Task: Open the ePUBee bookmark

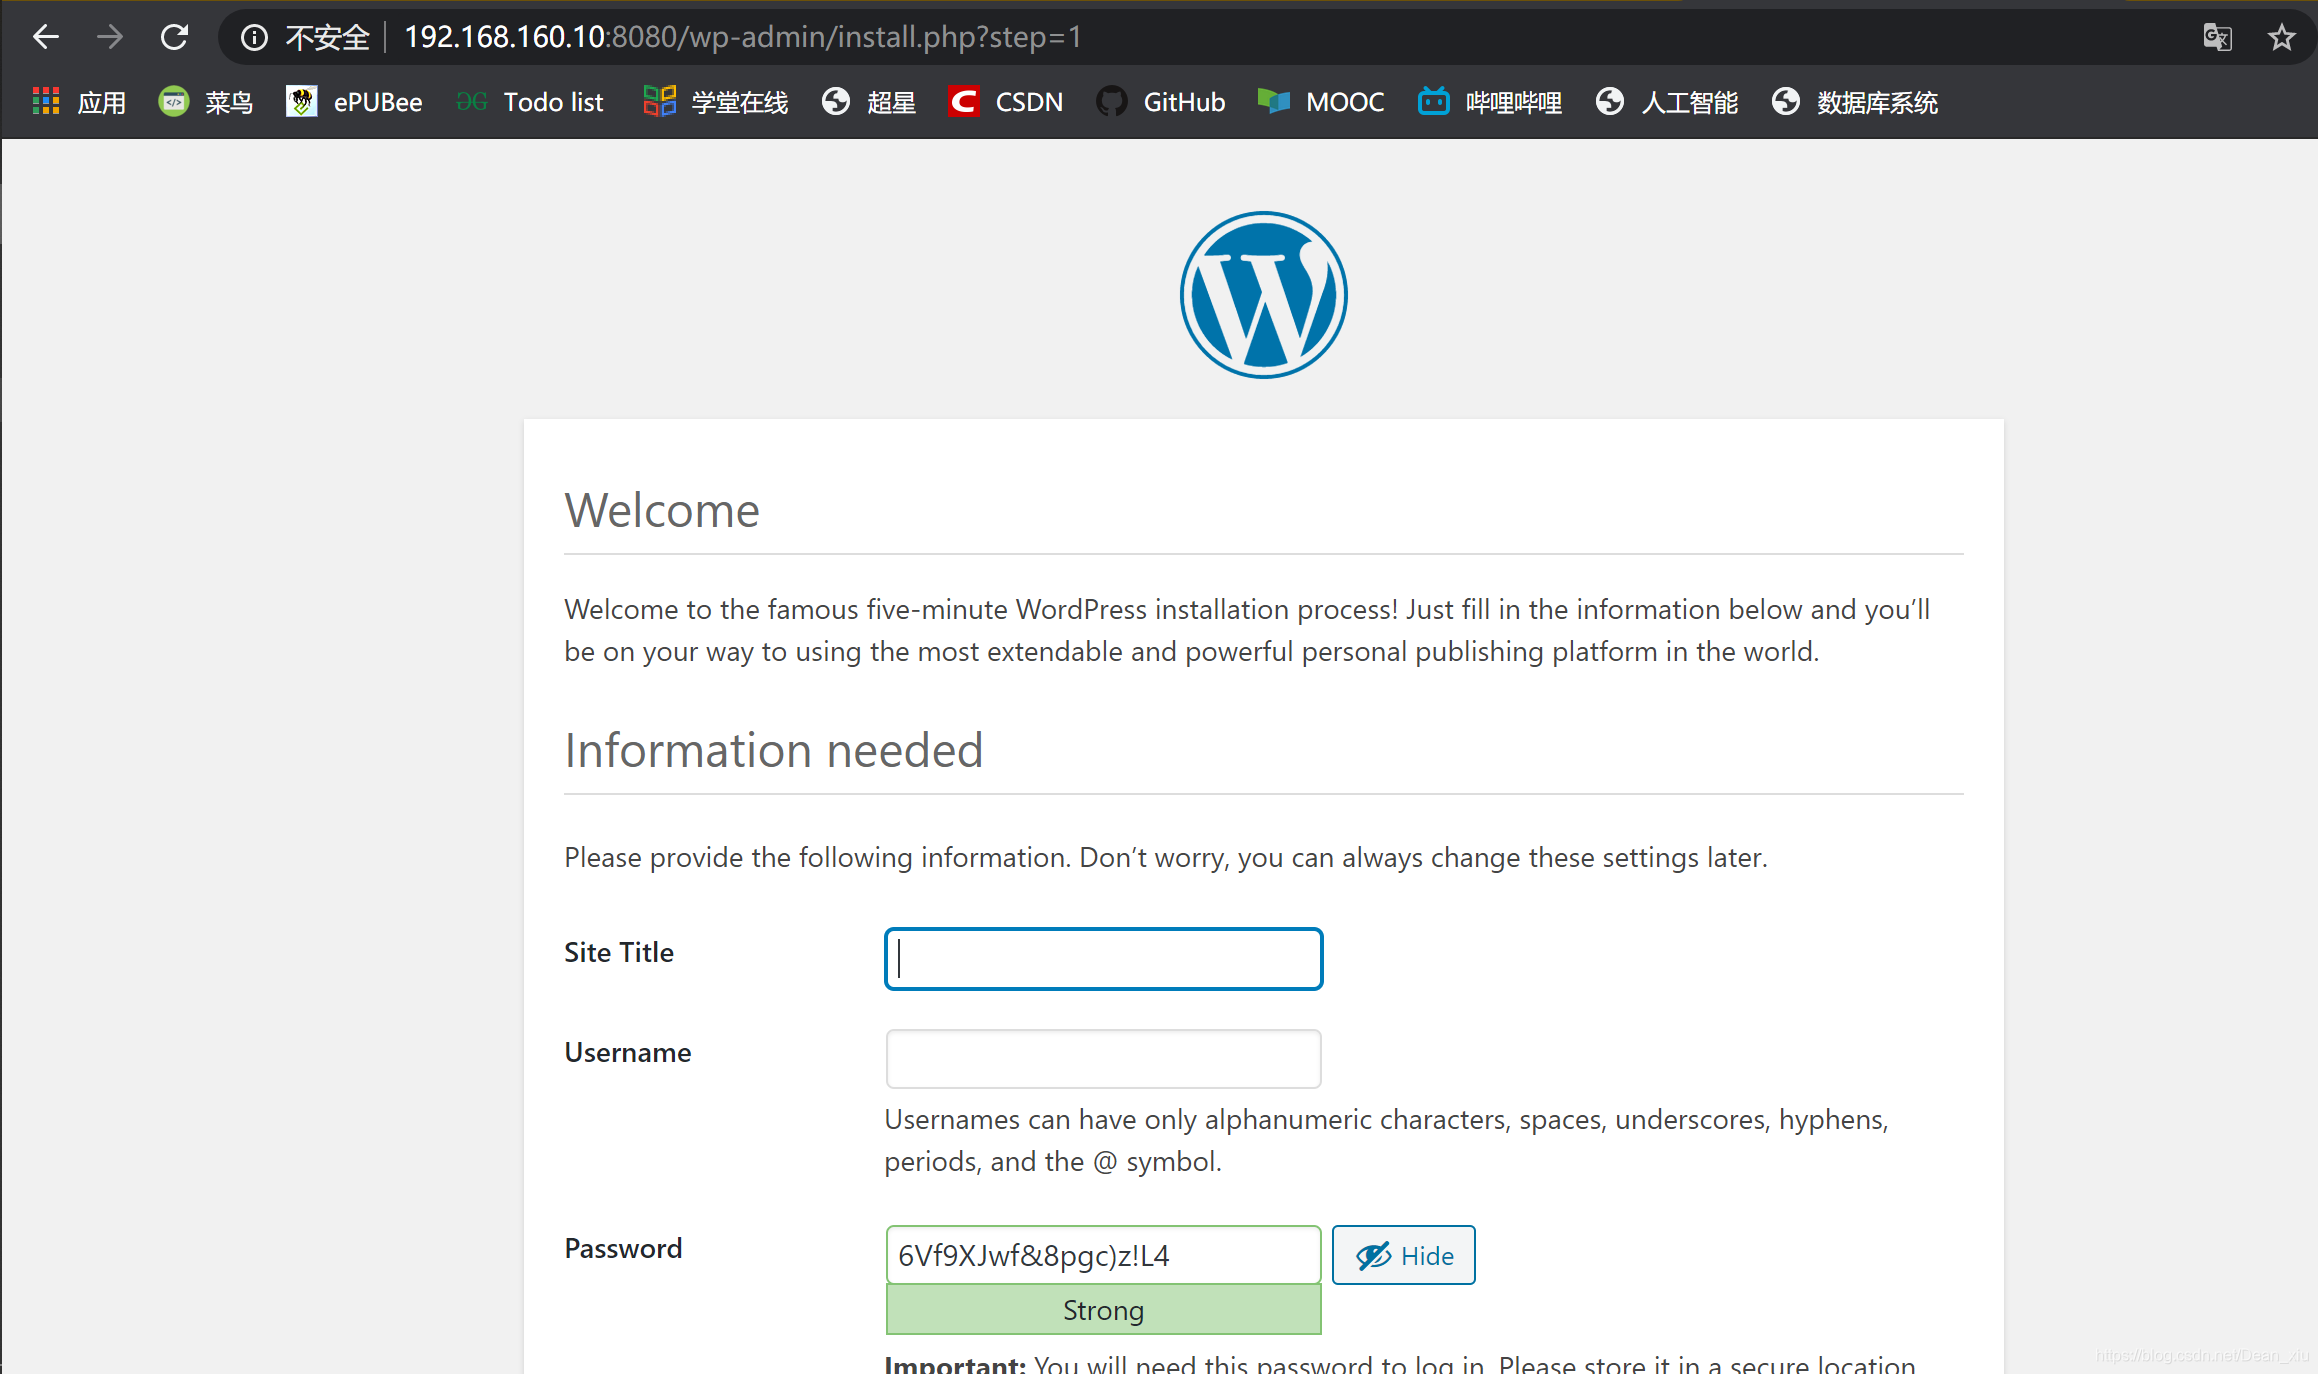Action: (x=354, y=102)
